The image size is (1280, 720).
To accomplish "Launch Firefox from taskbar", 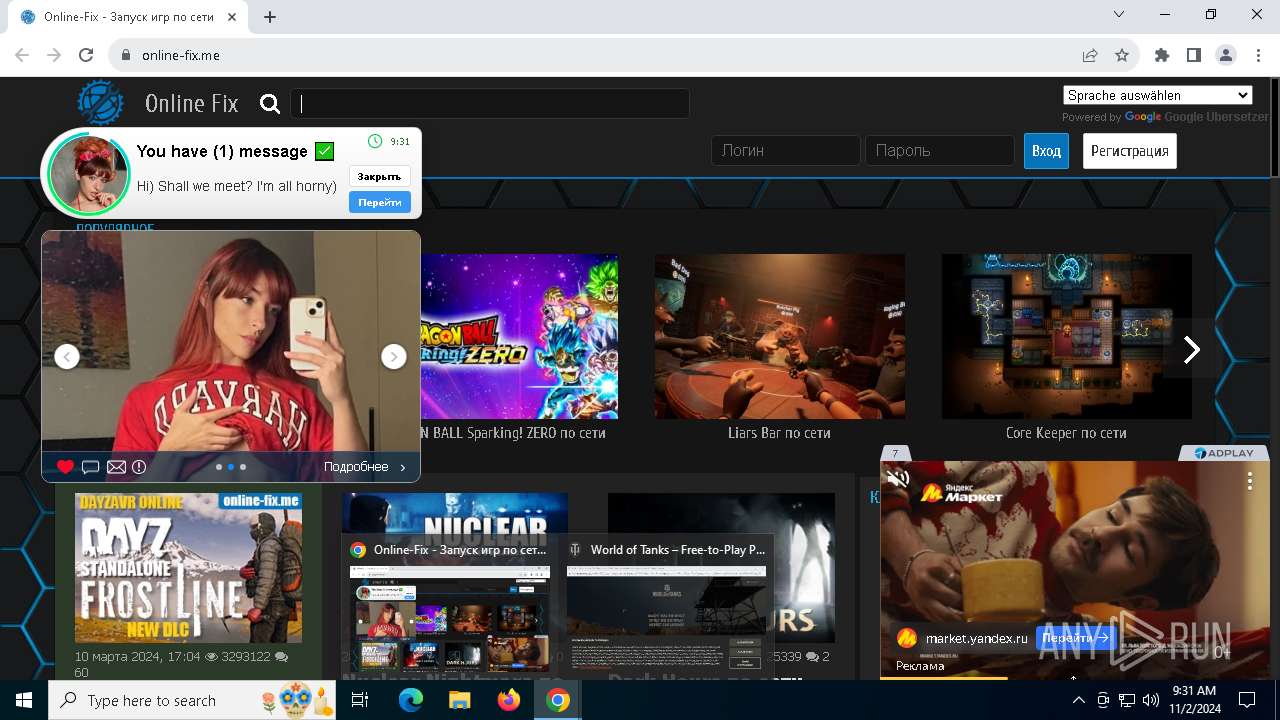I will [x=509, y=700].
